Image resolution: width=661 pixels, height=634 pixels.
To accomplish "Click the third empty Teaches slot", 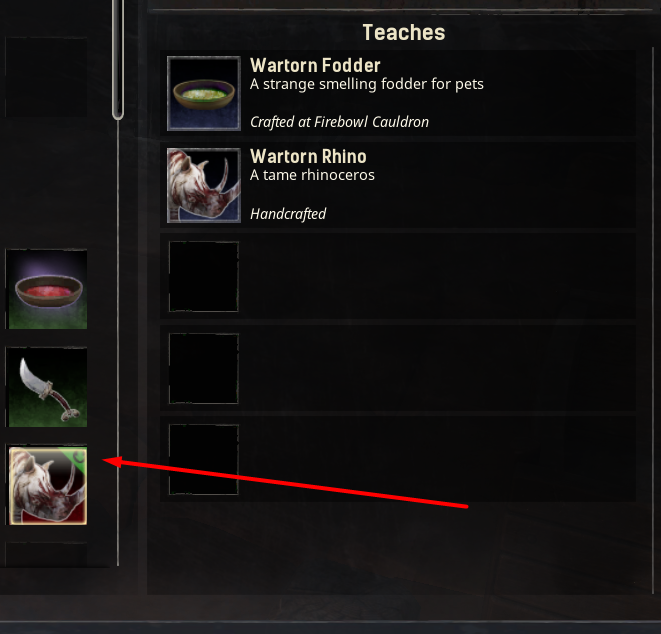I will tap(204, 459).
